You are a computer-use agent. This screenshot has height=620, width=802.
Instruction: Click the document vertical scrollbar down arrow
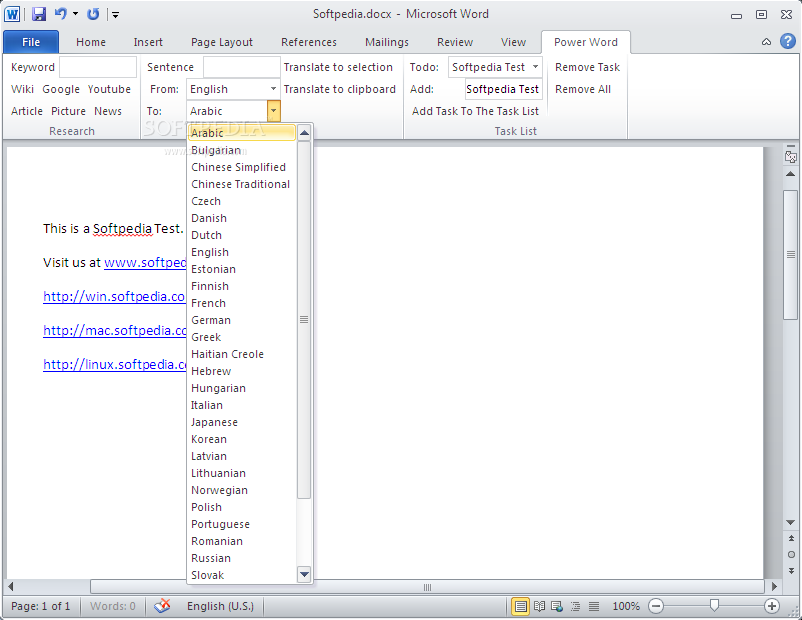(x=790, y=523)
